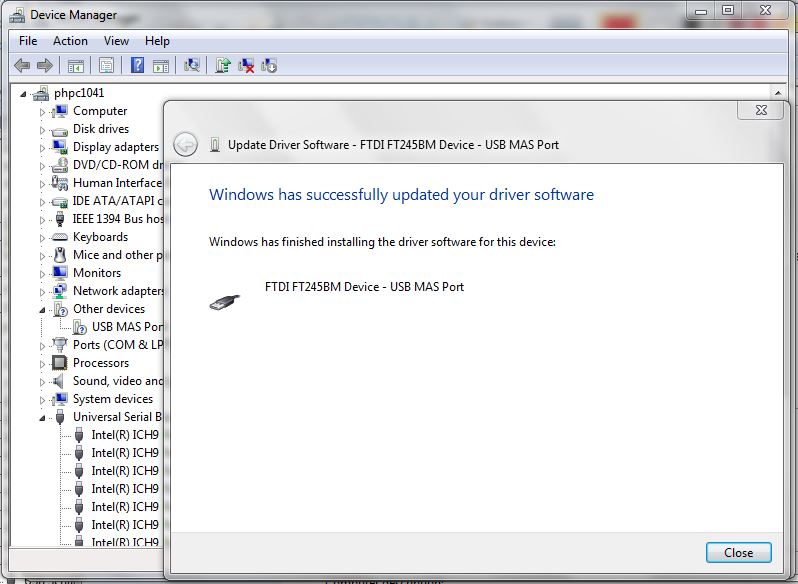This screenshot has width=798, height=584.
Task: Click the Universal Serial Bus controllers icon
Action: click(x=60, y=417)
